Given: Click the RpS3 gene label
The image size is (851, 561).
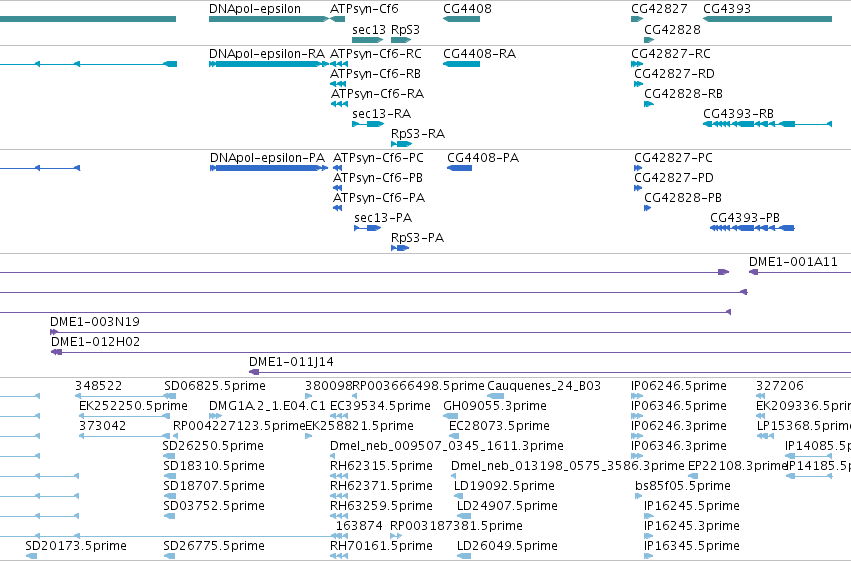Looking at the screenshot, I should pos(405,30).
